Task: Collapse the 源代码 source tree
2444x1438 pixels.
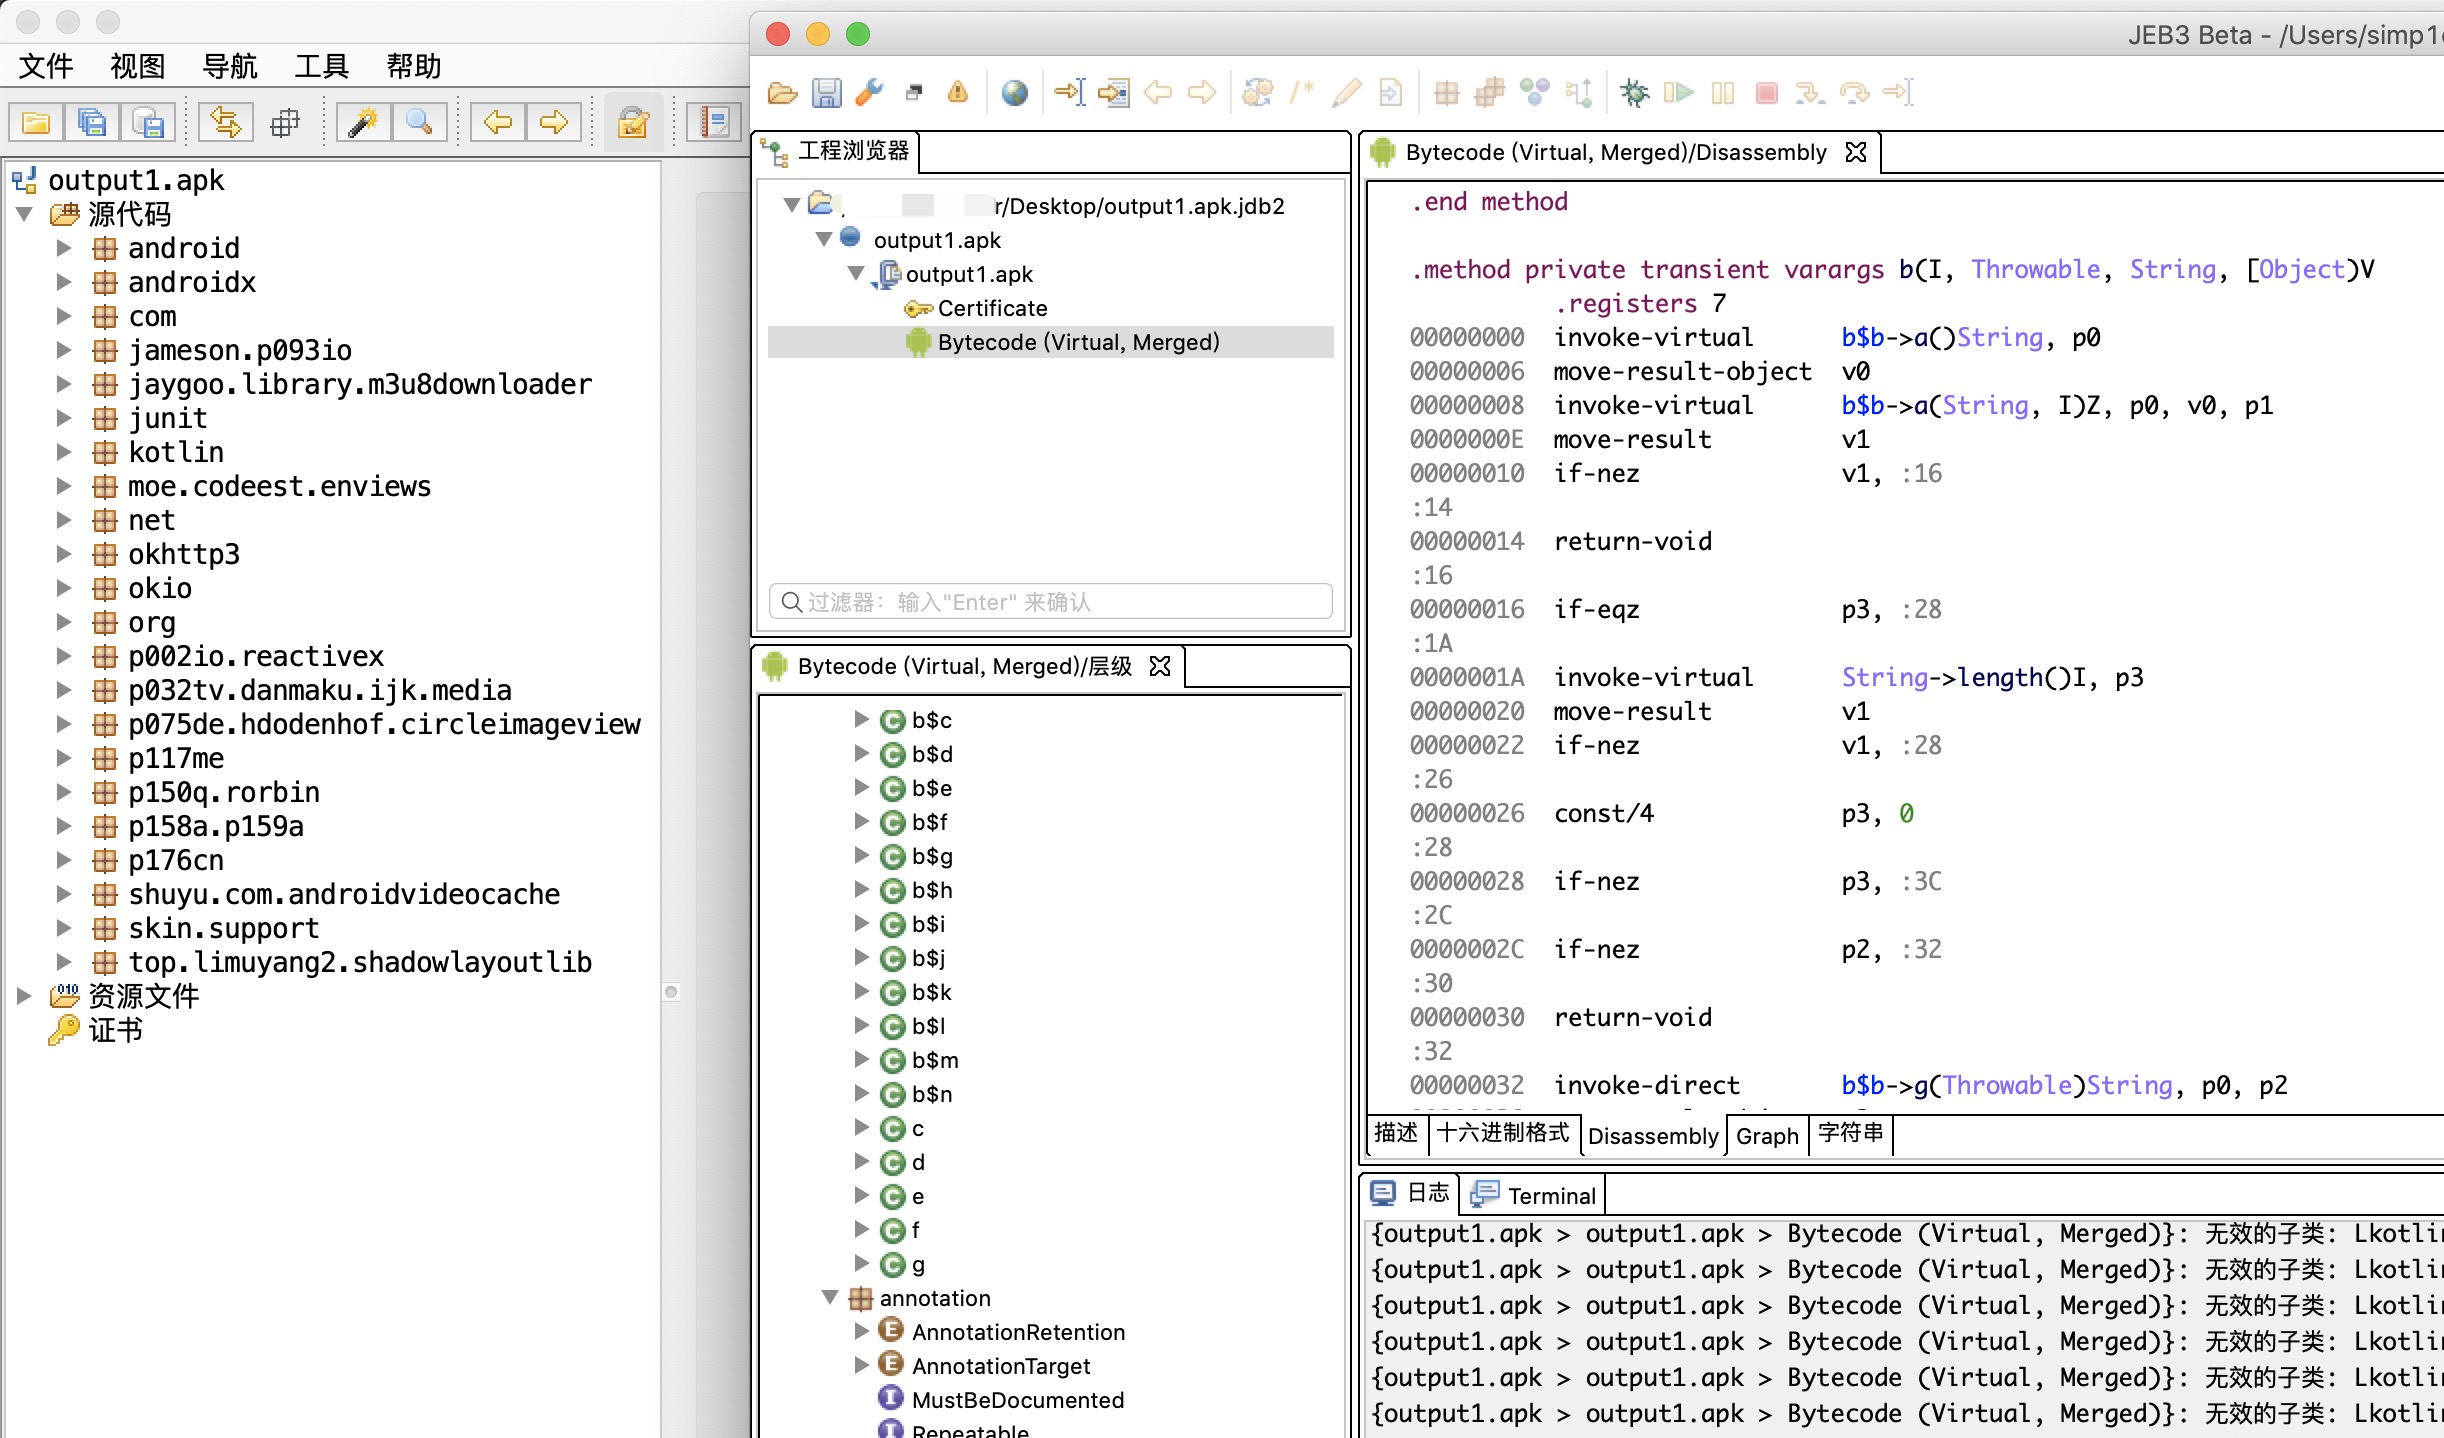Action: [26, 214]
